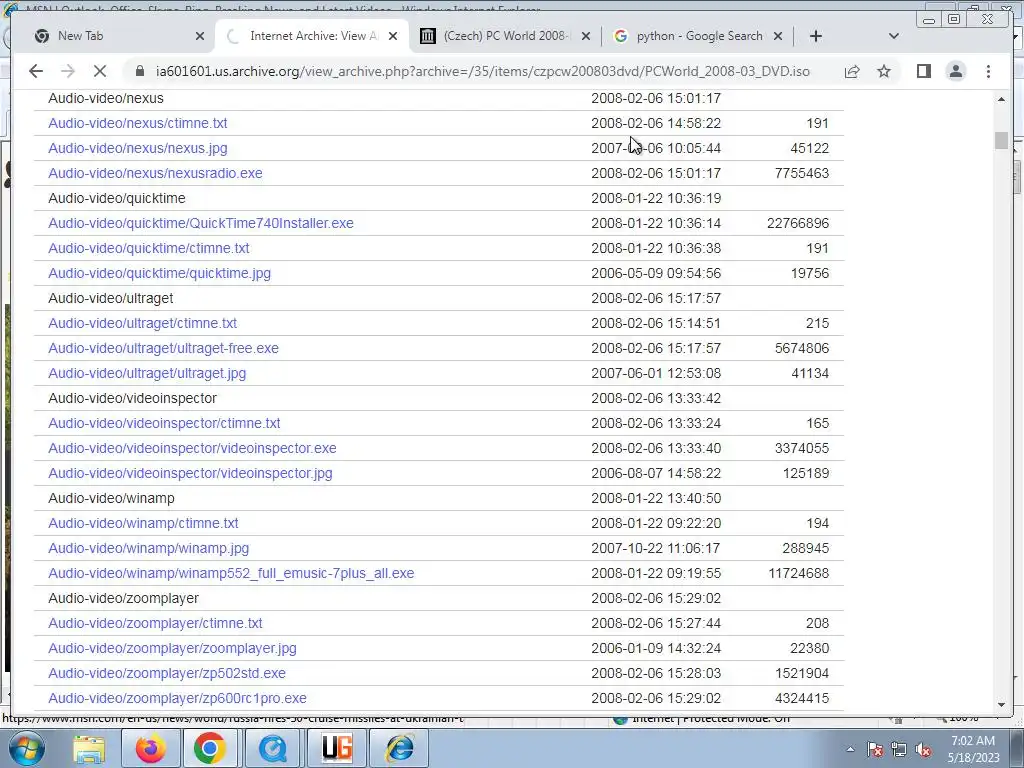Screen dimensions: 1024x768
Task: Open Audio-video/videoinspector/ctimne.txt link
Action: pos(164,423)
